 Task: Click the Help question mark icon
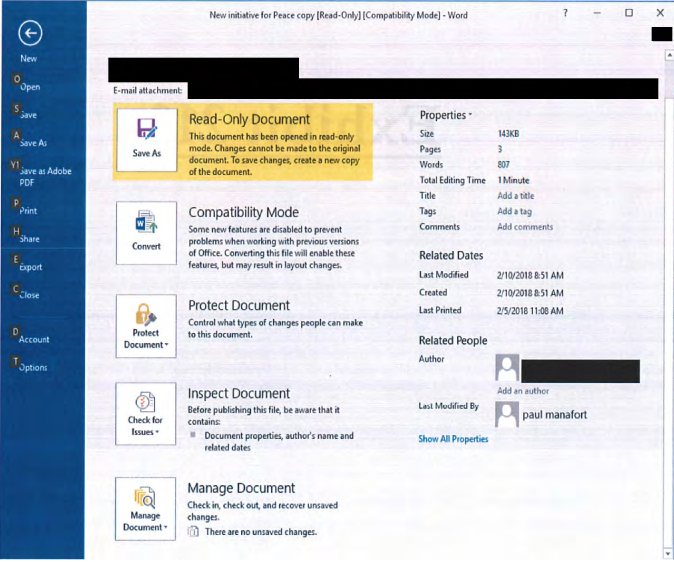click(x=566, y=13)
